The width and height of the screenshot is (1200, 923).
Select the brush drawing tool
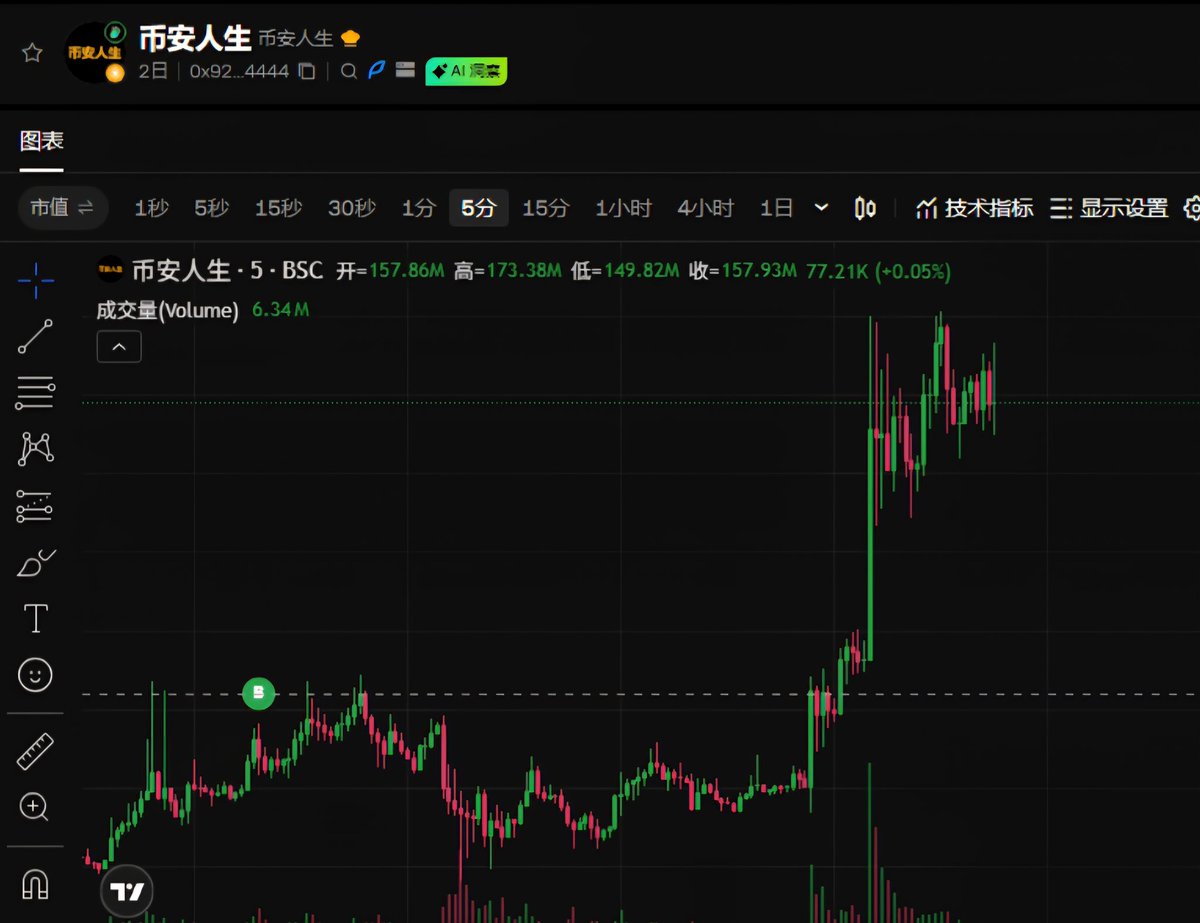click(36, 563)
